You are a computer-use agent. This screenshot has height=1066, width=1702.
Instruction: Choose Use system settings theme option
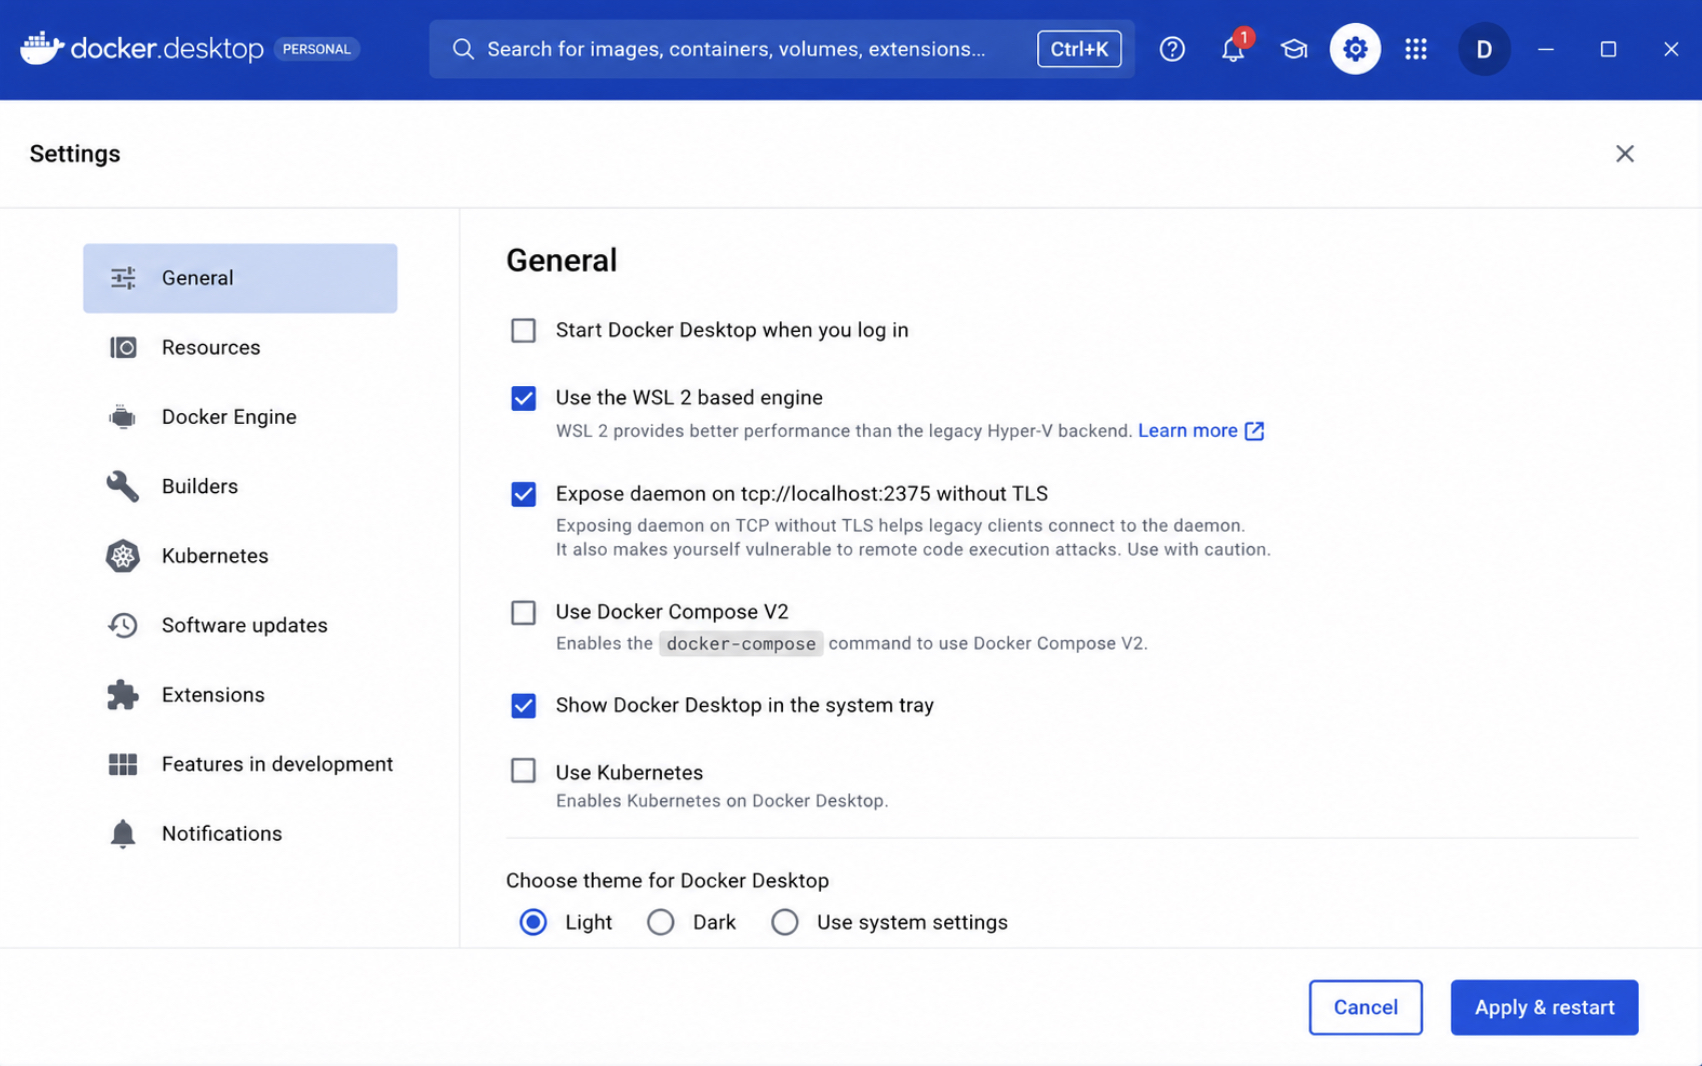click(785, 922)
